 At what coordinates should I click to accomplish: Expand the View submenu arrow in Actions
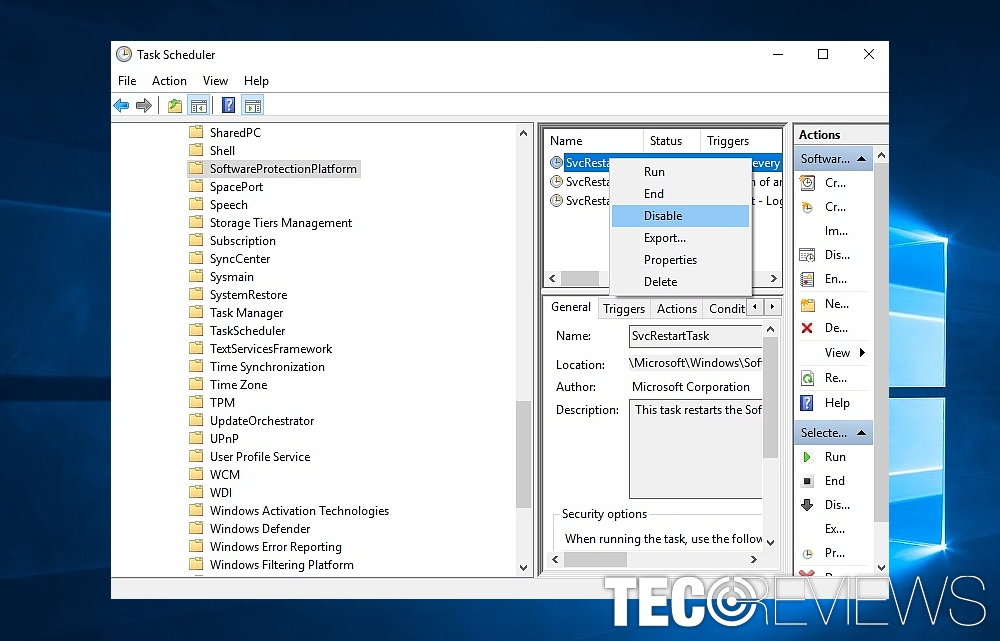click(863, 353)
